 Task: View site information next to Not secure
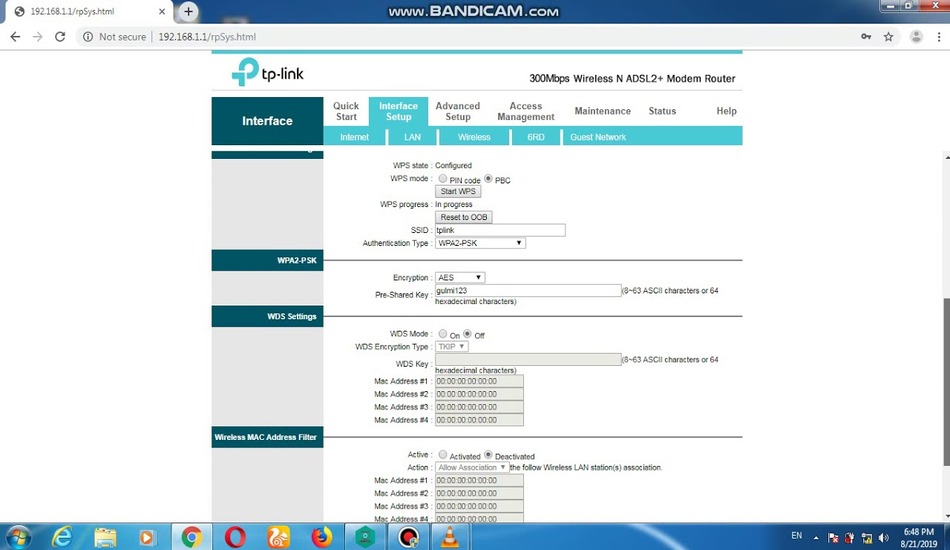tap(88, 37)
